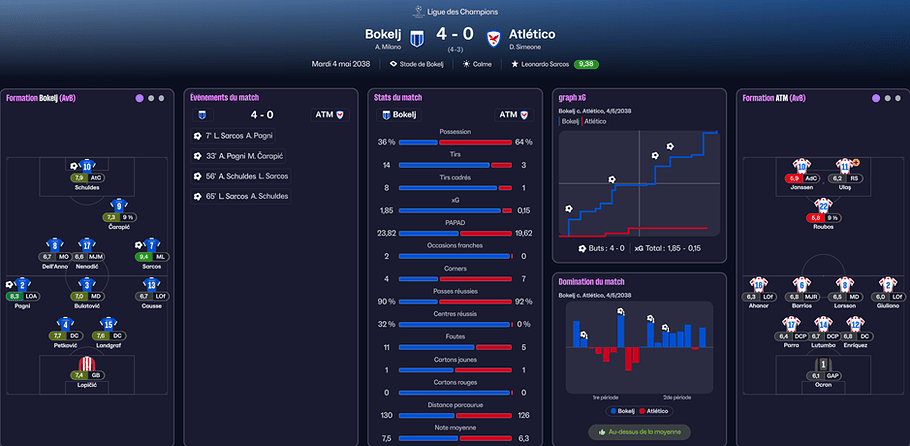Open the Stats du match Bokelj team tab
Viewport: 910px width, 446px height.
coord(399,114)
